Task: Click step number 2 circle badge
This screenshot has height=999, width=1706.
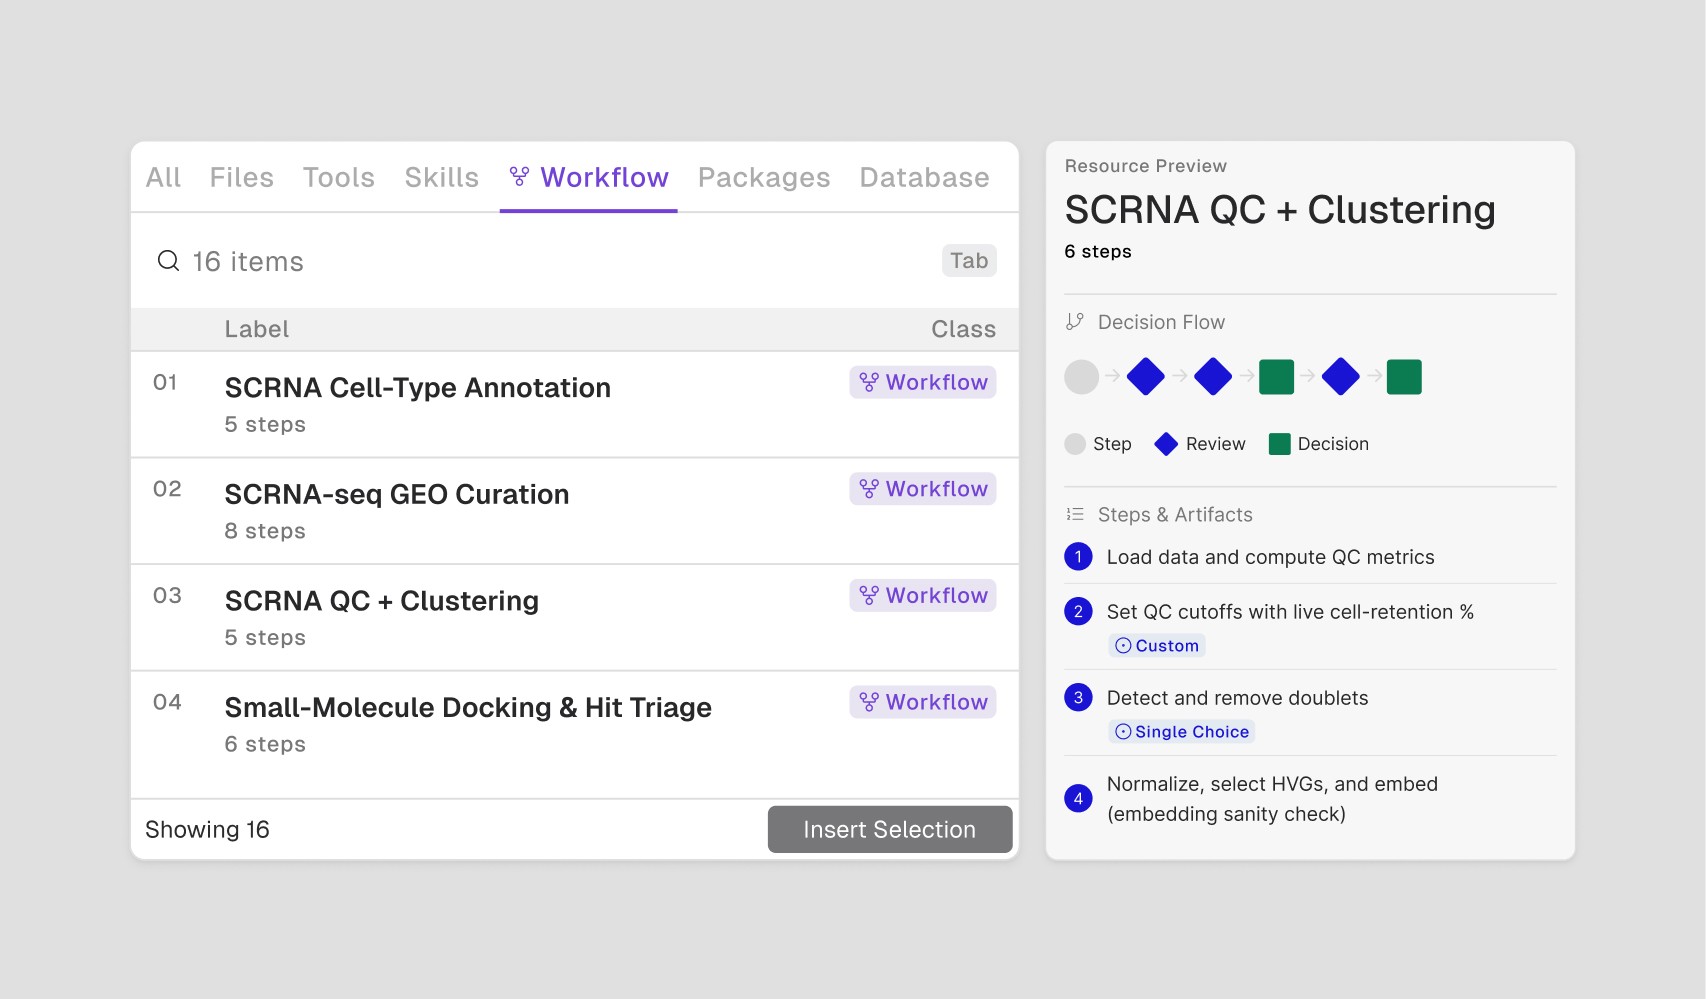Action: click(x=1078, y=611)
